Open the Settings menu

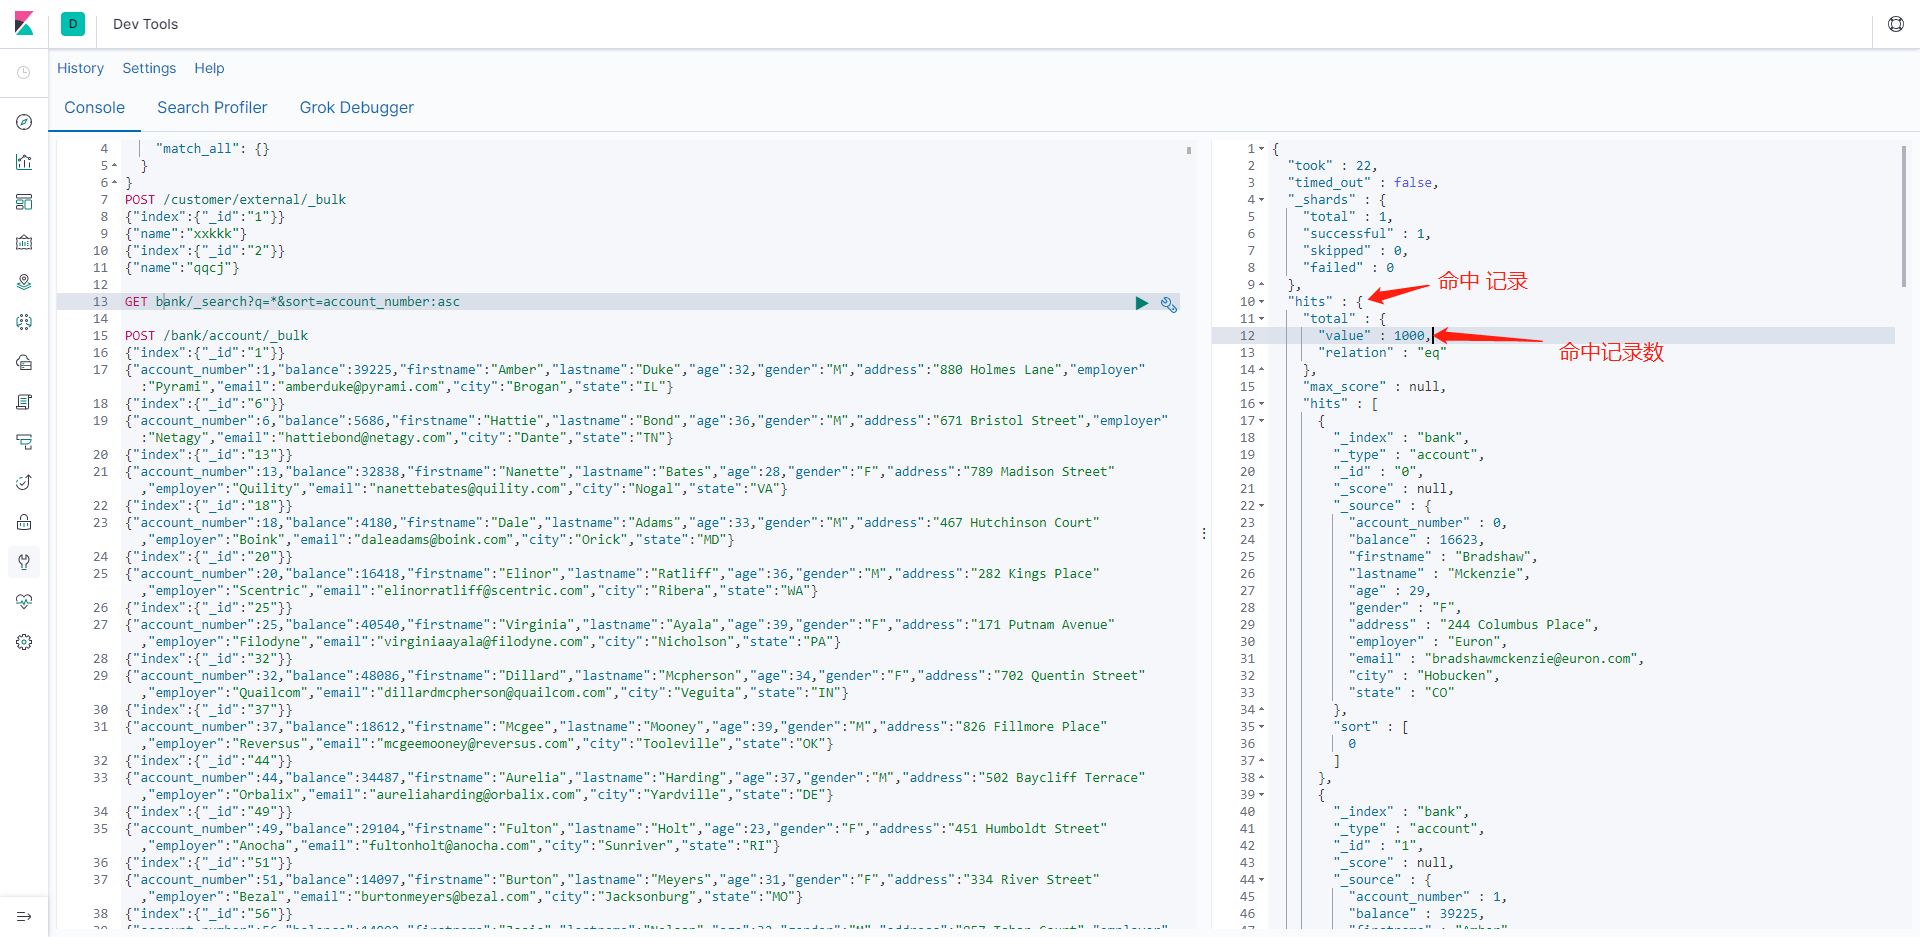(x=149, y=68)
